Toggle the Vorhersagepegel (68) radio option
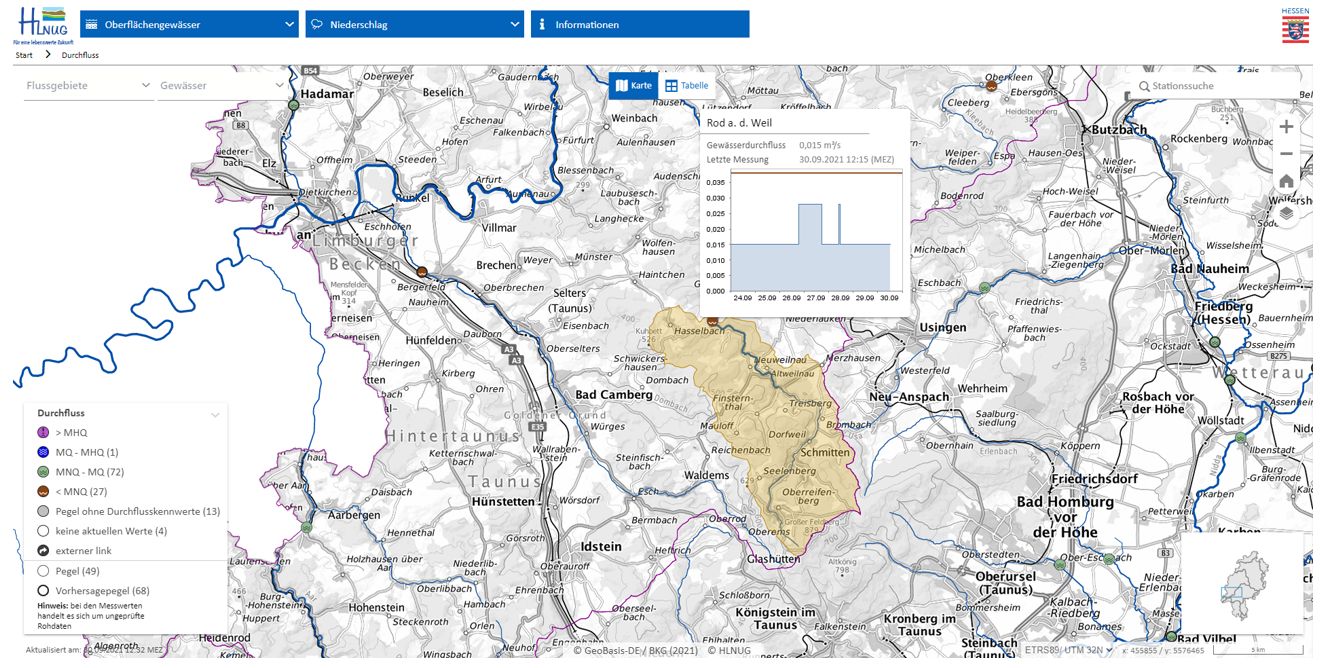This screenshot has width=1320, height=668. [43, 590]
